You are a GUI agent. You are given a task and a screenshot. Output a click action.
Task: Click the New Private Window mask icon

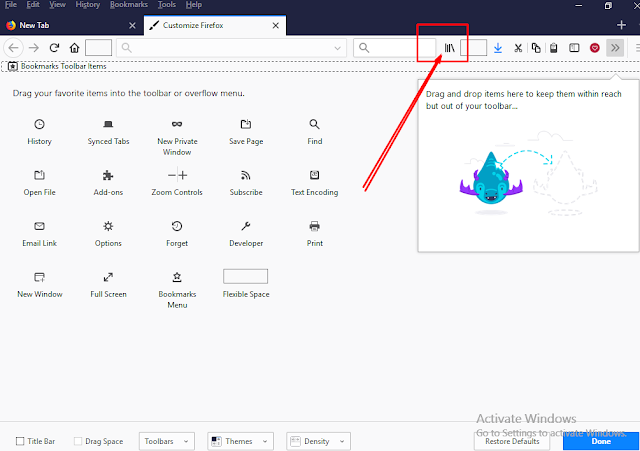click(x=177, y=124)
